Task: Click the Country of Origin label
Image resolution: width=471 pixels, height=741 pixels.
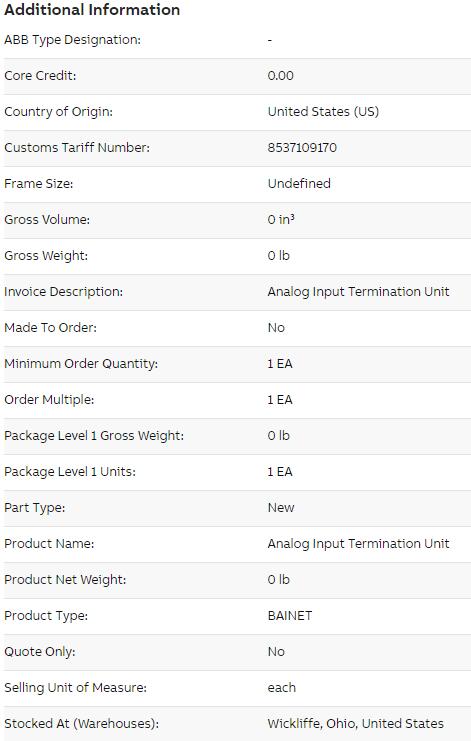Action: [59, 112]
